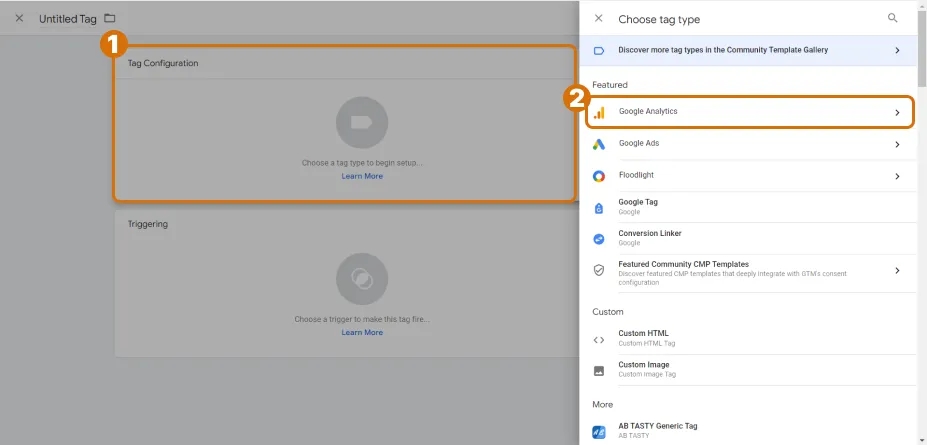Click the Tag Configuration heading
927x445 pixels.
coord(163,63)
